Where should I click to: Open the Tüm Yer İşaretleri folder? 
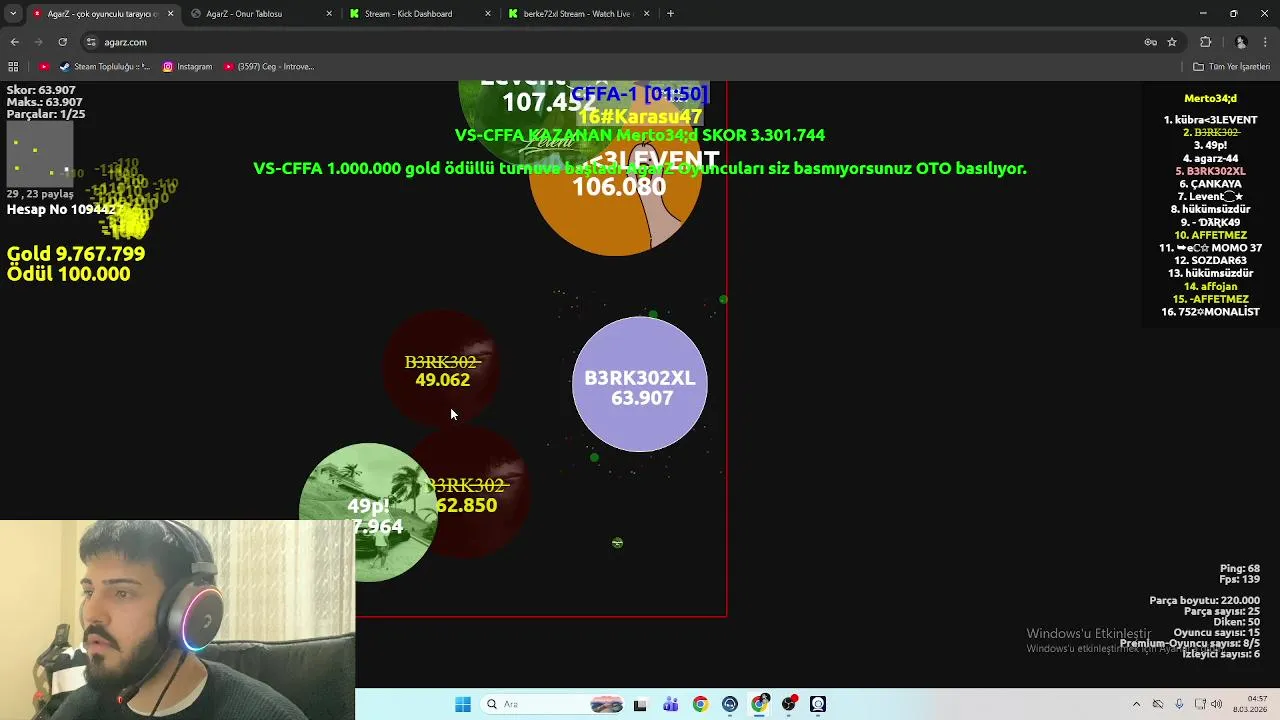pyautogui.click(x=1231, y=67)
